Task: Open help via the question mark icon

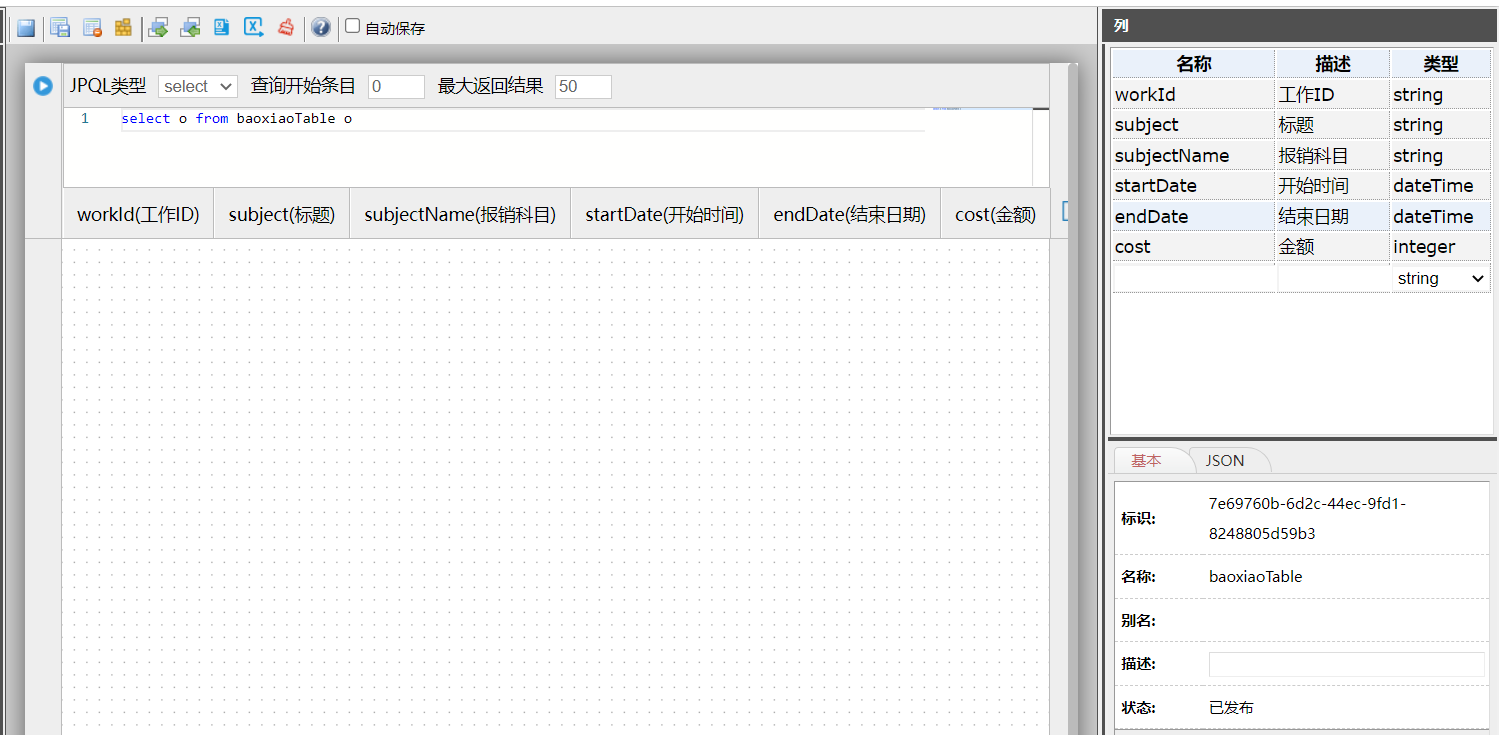Action: tap(320, 28)
